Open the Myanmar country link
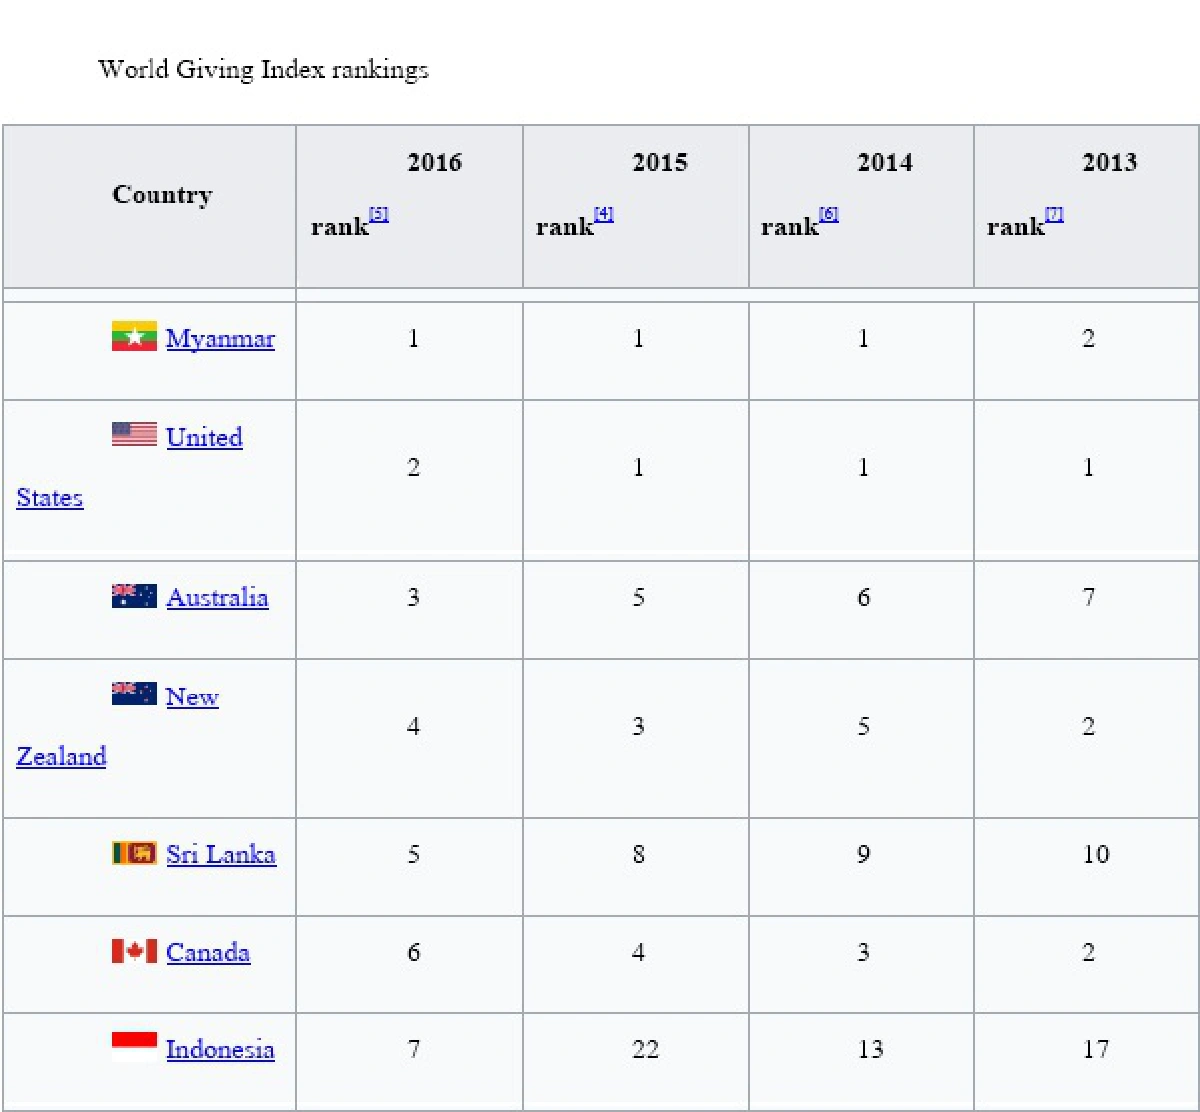The height and width of the screenshot is (1112, 1200). tap(220, 339)
